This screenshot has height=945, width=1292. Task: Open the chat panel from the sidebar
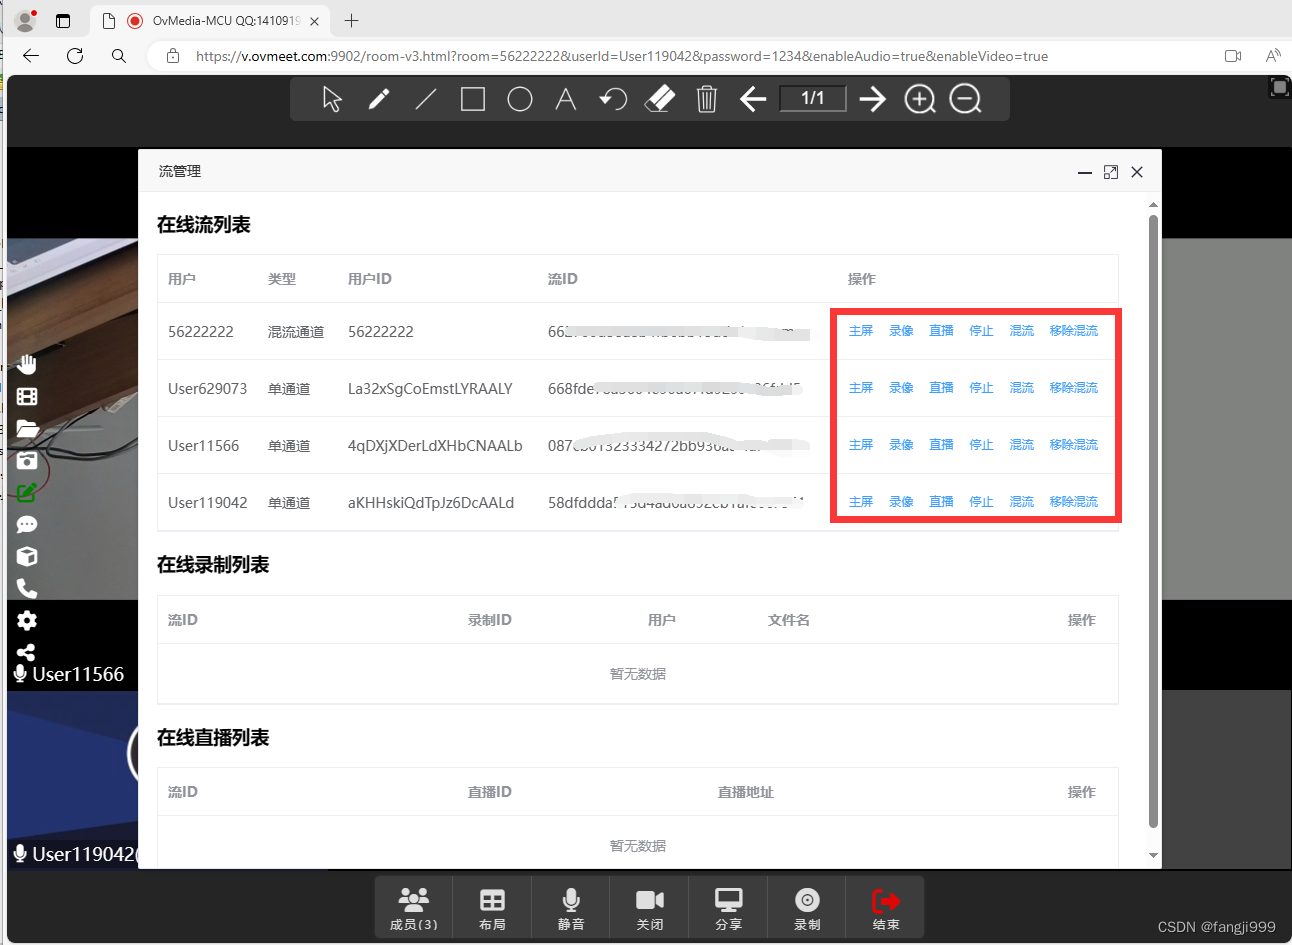pyautogui.click(x=26, y=524)
